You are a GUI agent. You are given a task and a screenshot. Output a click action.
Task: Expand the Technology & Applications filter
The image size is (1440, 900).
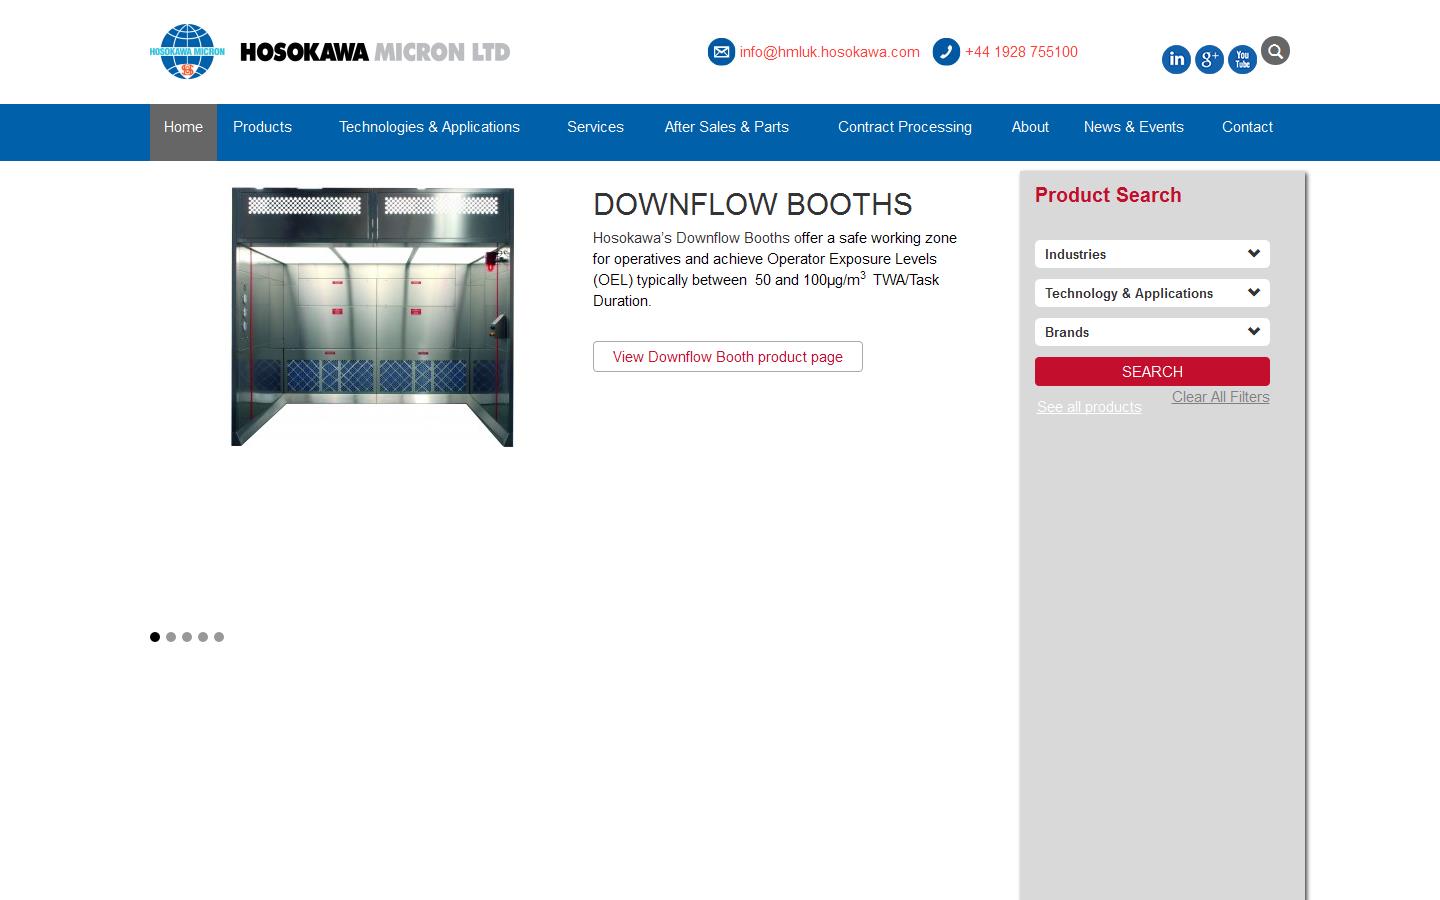coord(1151,293)
